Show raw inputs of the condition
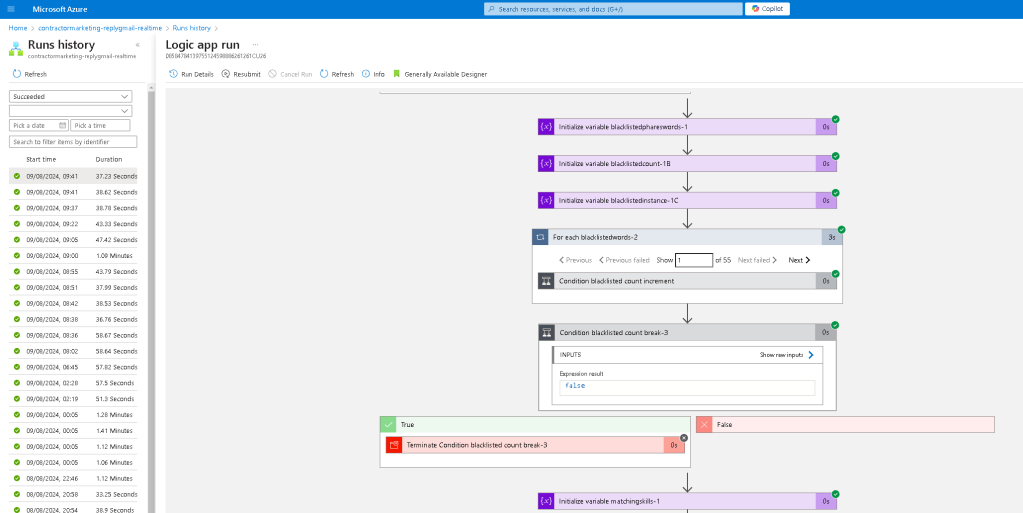Image resolution: width=1023 pixels, height=513 pixels. [787, 355]
